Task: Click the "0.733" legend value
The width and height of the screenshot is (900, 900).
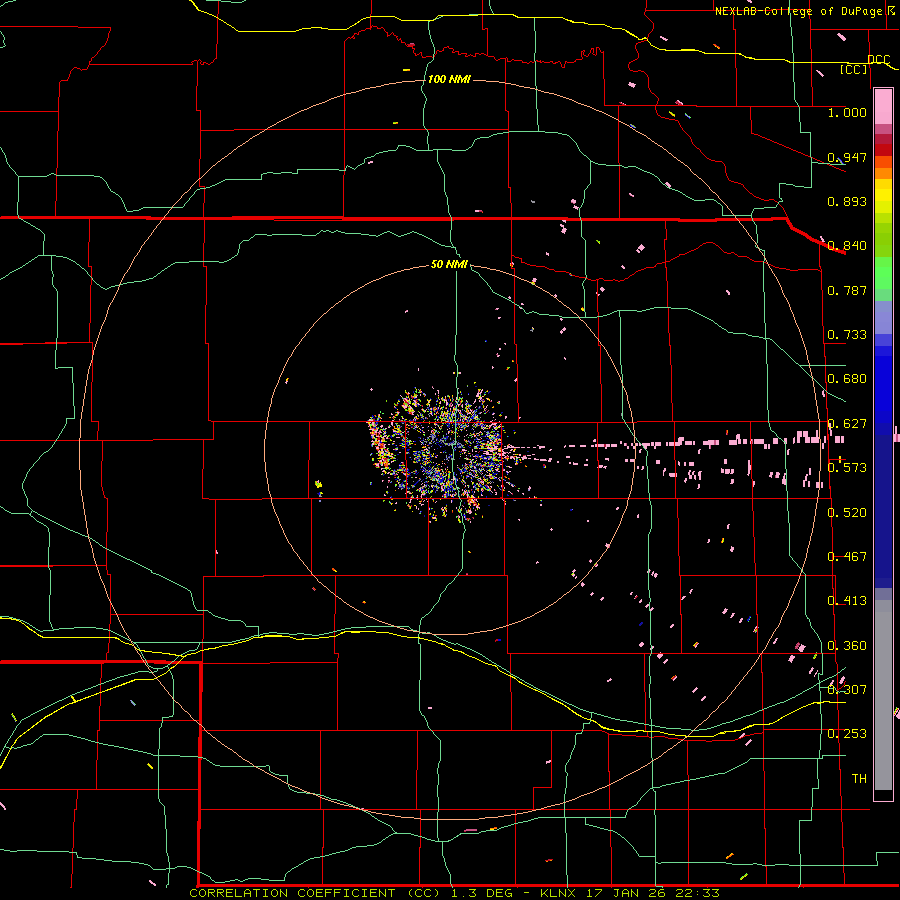Action: pos(847,335)
